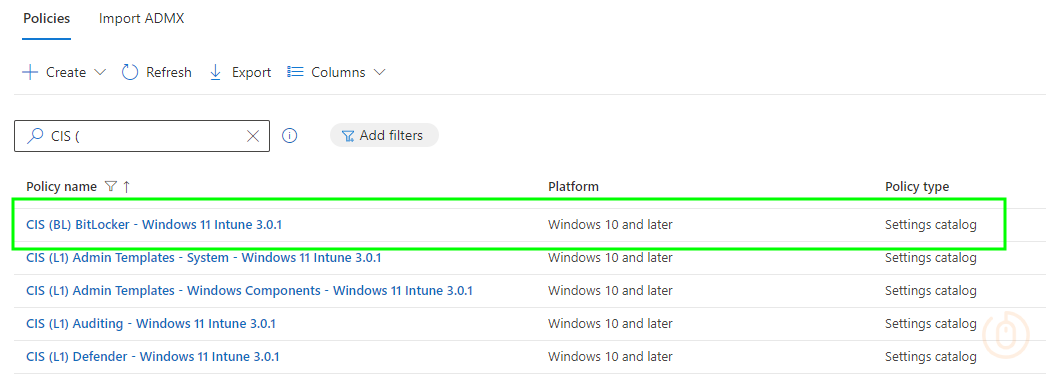Expand the Columns dropdown chevron
The width and height of the screenshot is (1046, 375).
(x=380, y=72)
